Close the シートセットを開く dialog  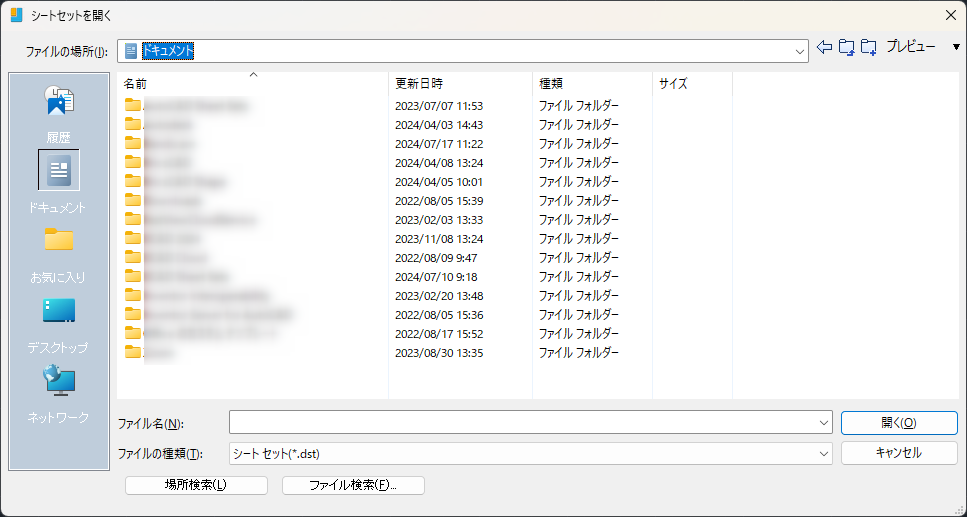point(951,15)
